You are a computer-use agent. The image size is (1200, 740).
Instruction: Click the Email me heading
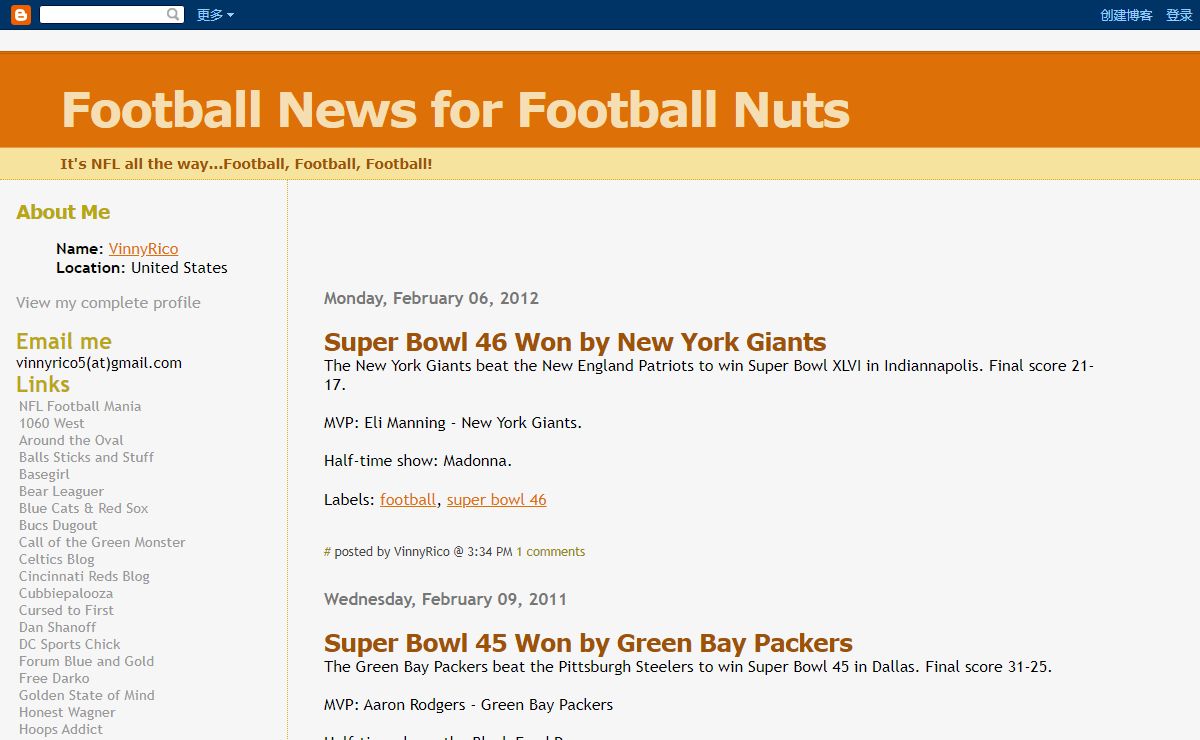click(x=64, y=341)
